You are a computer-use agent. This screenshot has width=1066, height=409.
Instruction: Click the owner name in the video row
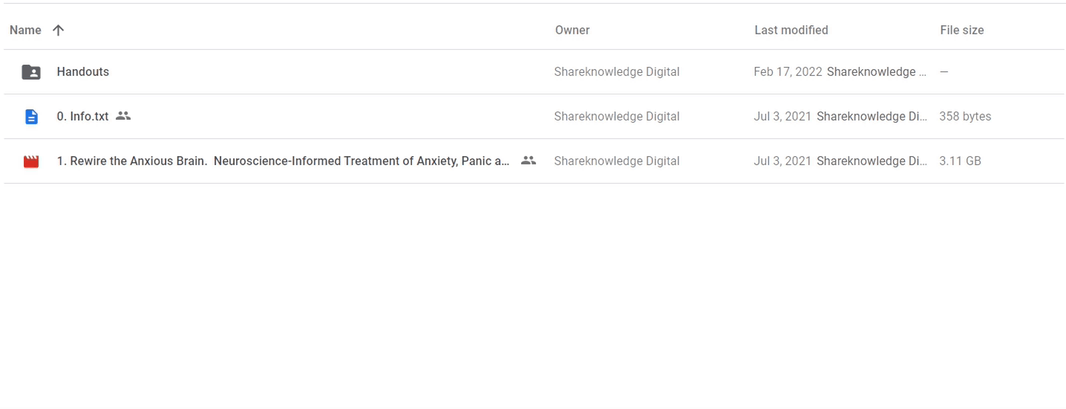(616, 161)
